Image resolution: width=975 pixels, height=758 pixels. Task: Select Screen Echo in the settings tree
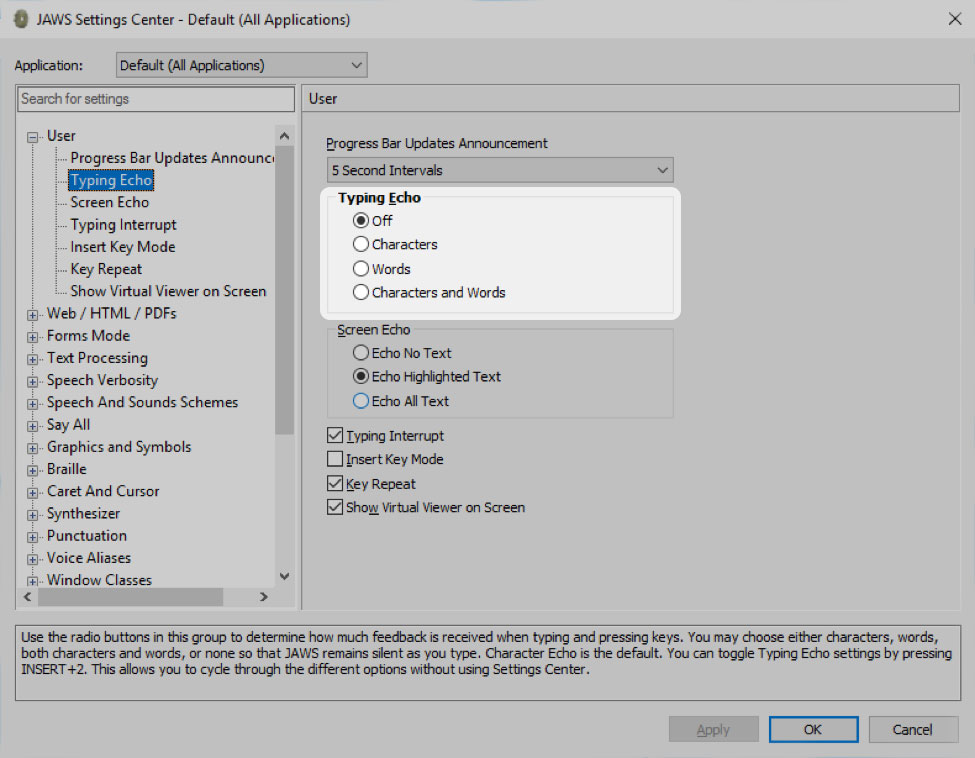coord(109,202)
